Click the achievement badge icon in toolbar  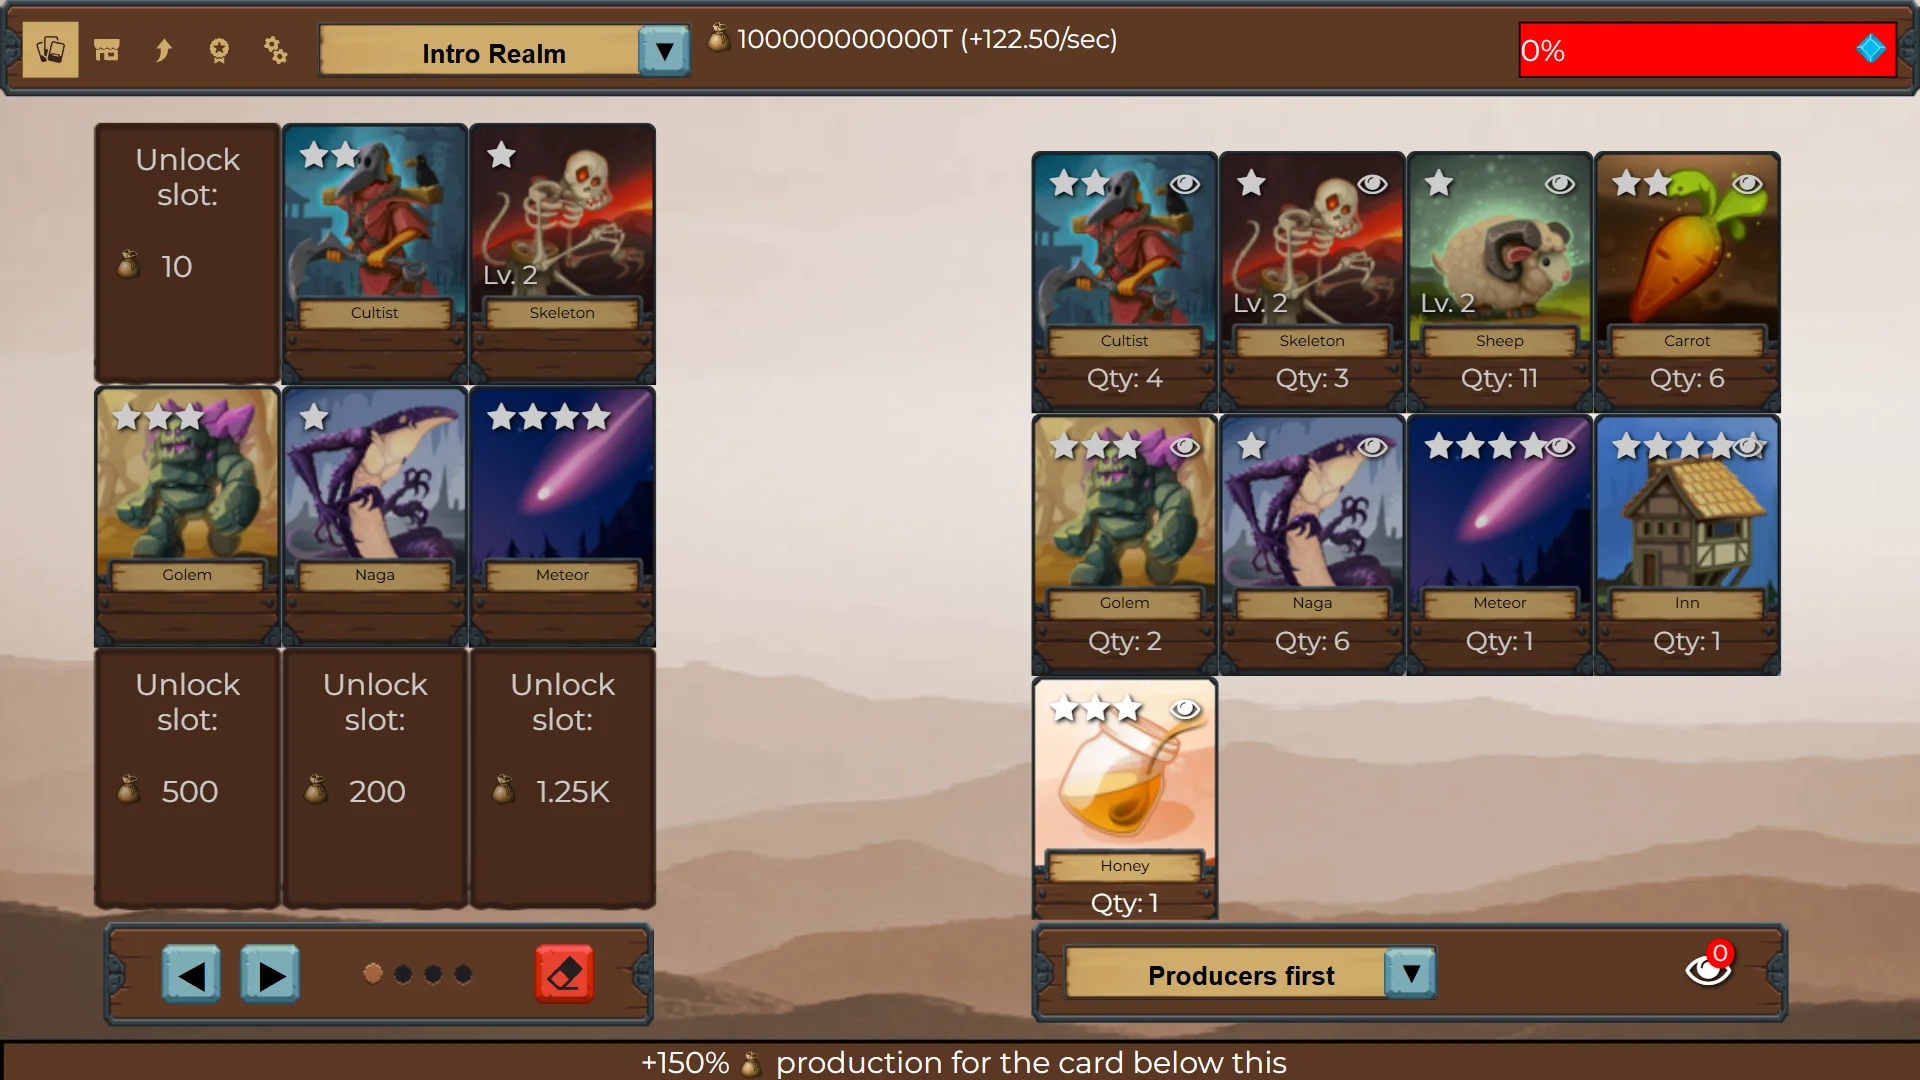pyautogui.click(x=218, y=50)
